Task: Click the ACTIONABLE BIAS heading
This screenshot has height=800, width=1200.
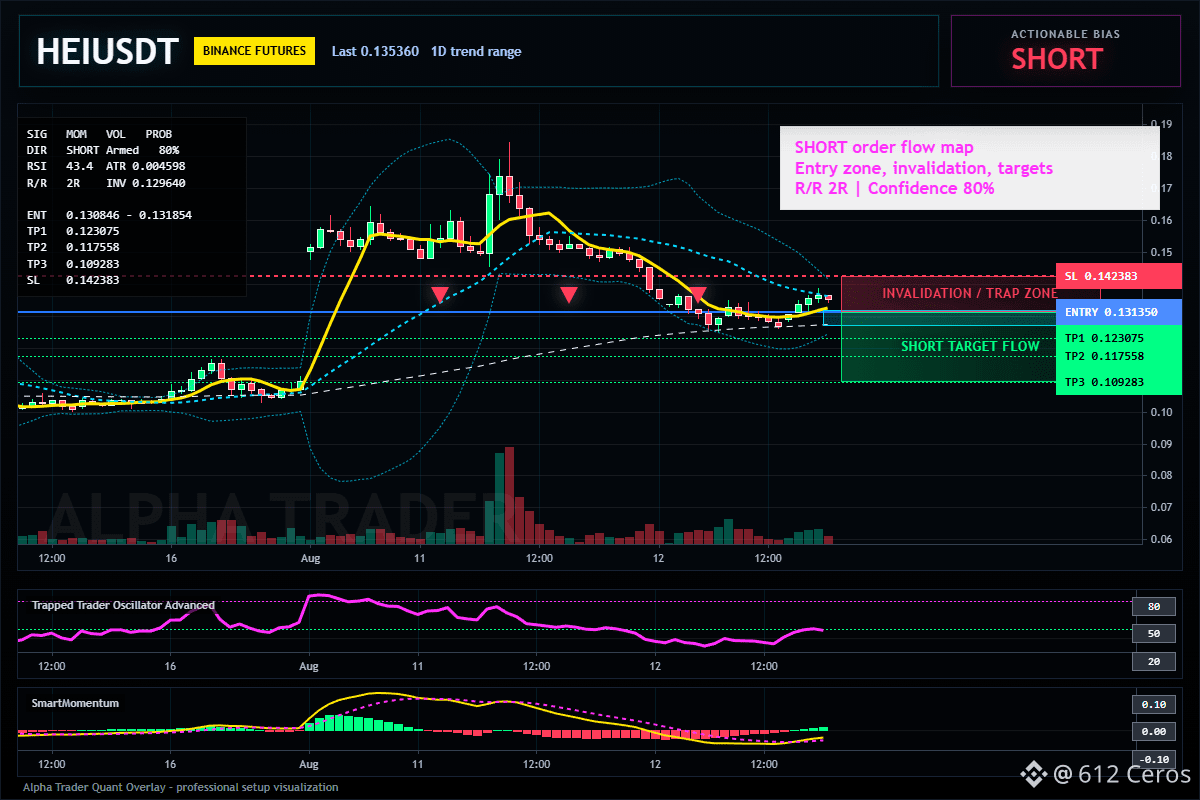Action: click(1065, 34)
